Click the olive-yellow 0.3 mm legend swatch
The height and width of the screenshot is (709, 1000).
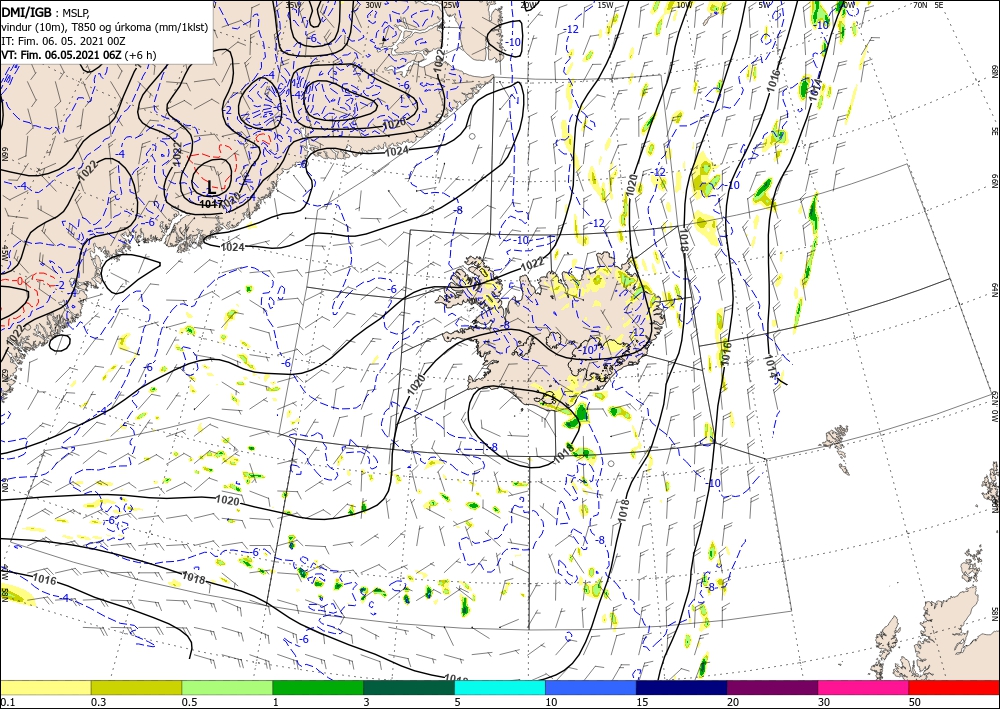tap(136, 687)
